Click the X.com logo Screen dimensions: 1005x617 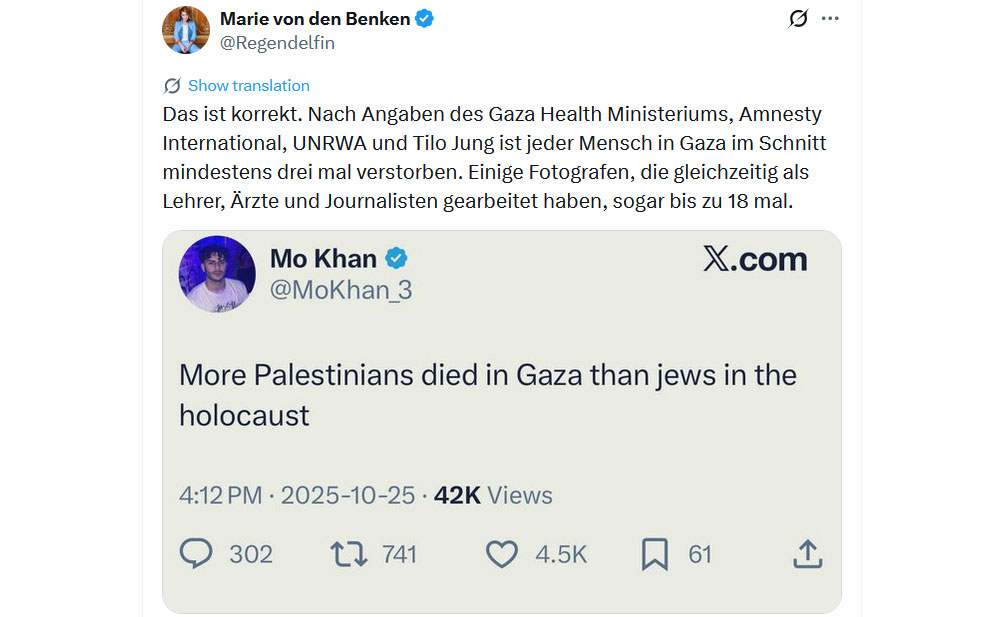tap(755, 259)
